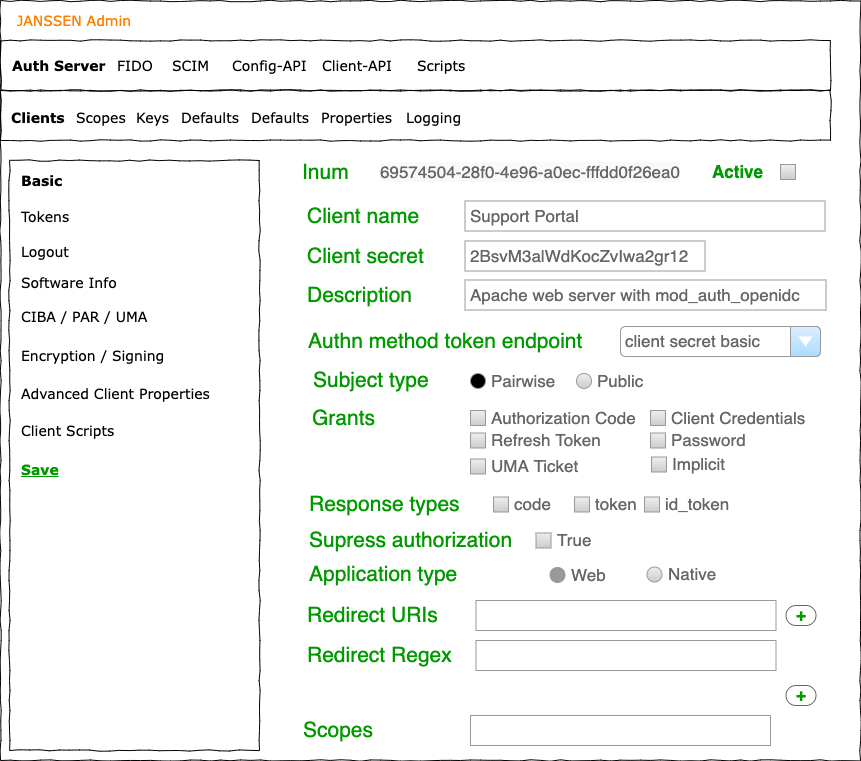The height and width of the screenshot is (761, 861).
Task: Click the Save link
Action: point(40,470)
